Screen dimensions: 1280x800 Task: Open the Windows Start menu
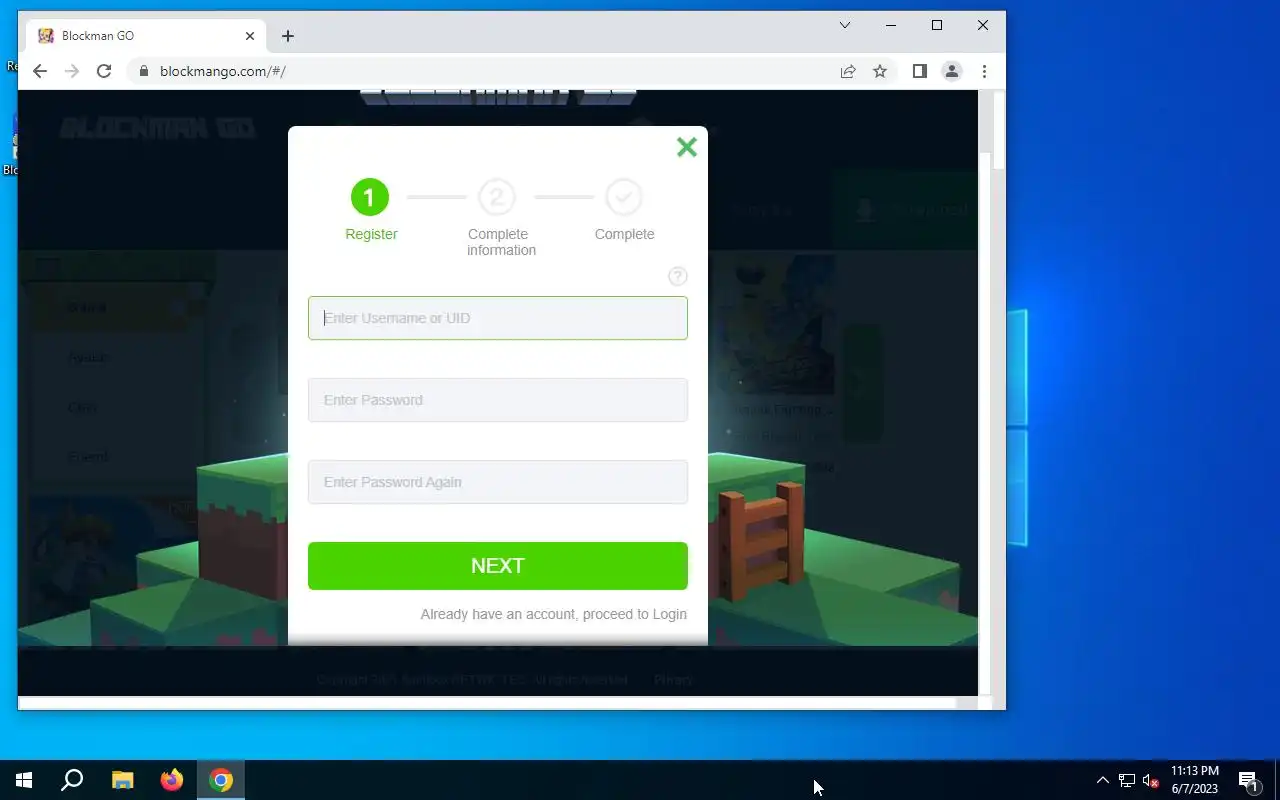click(x=24, y=780)
